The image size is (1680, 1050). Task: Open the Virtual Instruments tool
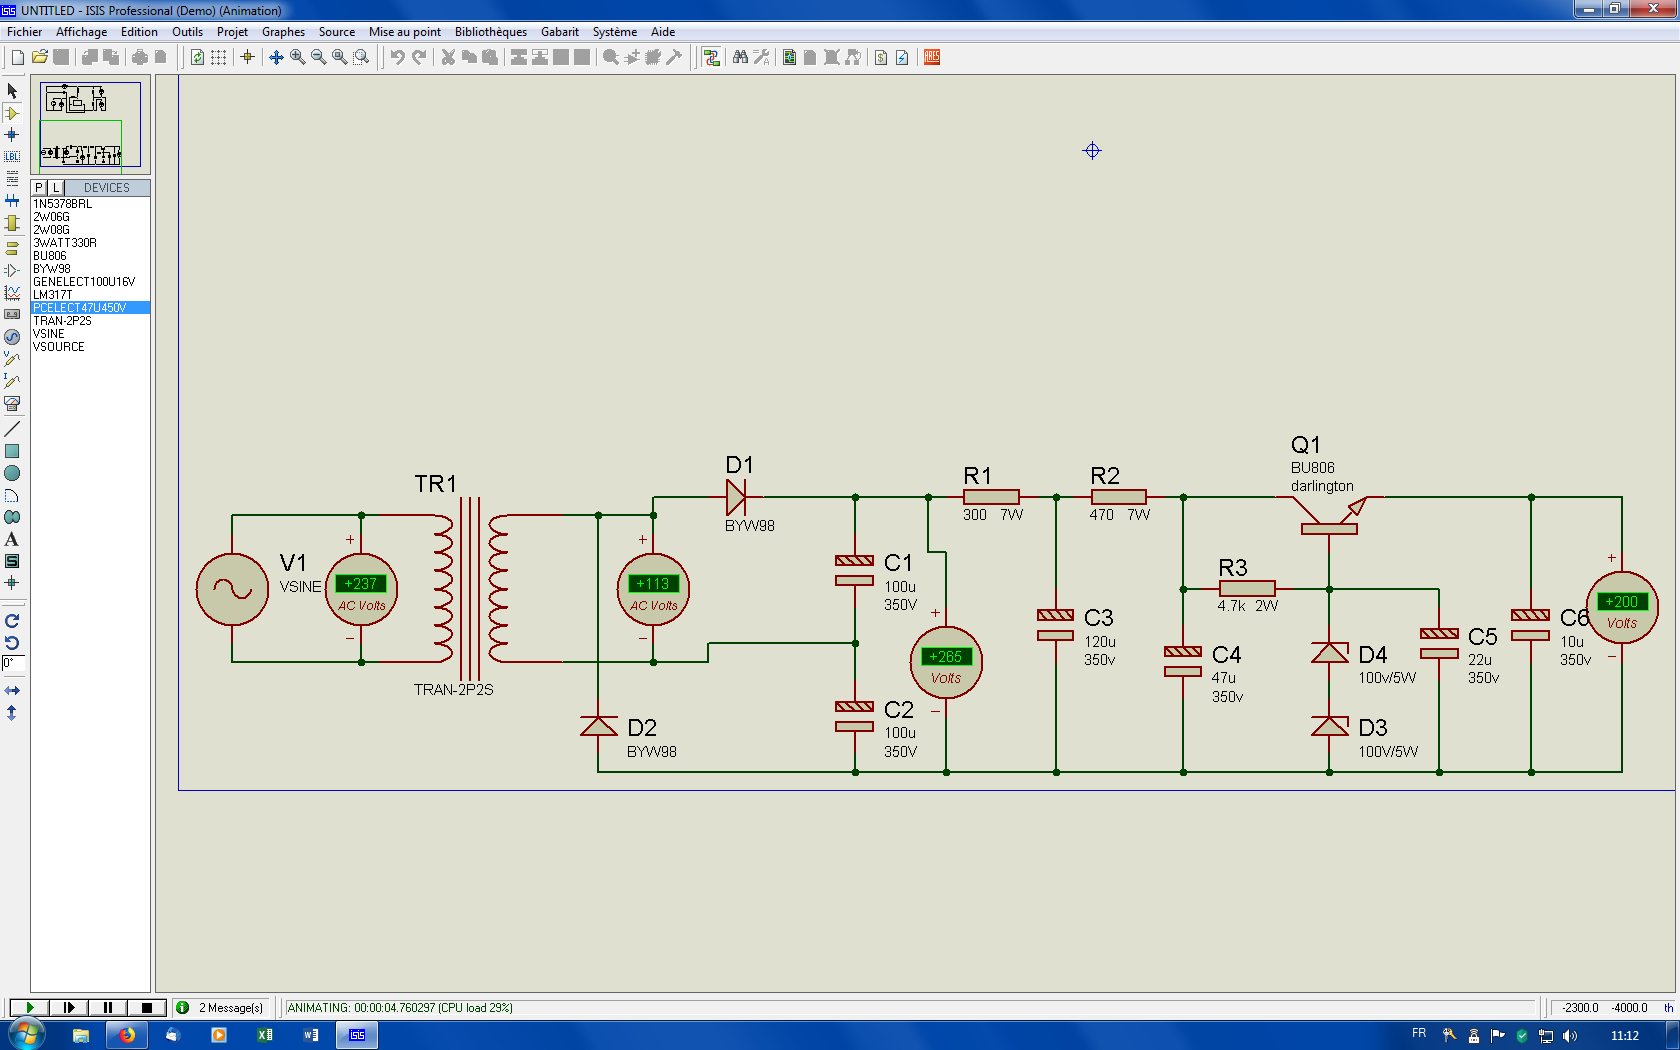(12, 403)
